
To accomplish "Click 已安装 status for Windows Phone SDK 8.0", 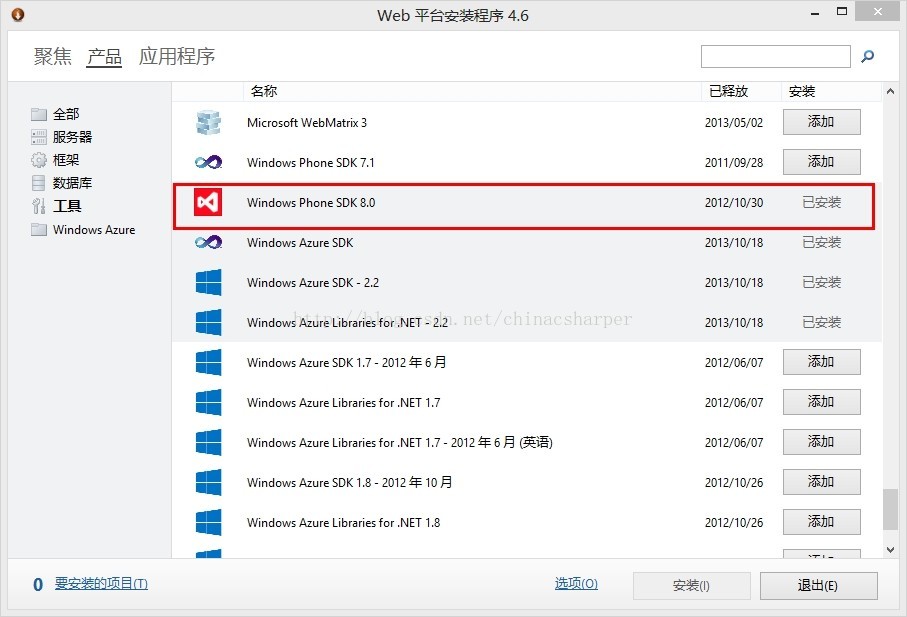I will (821, 202).
